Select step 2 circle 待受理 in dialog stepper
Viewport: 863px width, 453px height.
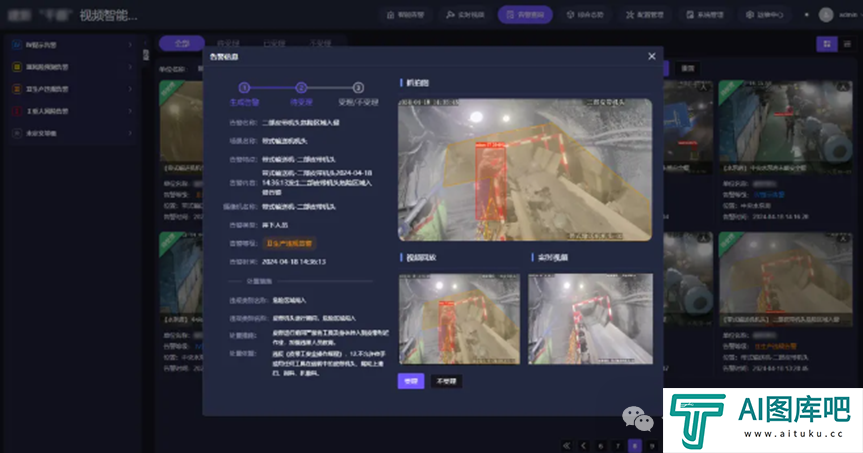pyautogui.click(x=301, y=88)
